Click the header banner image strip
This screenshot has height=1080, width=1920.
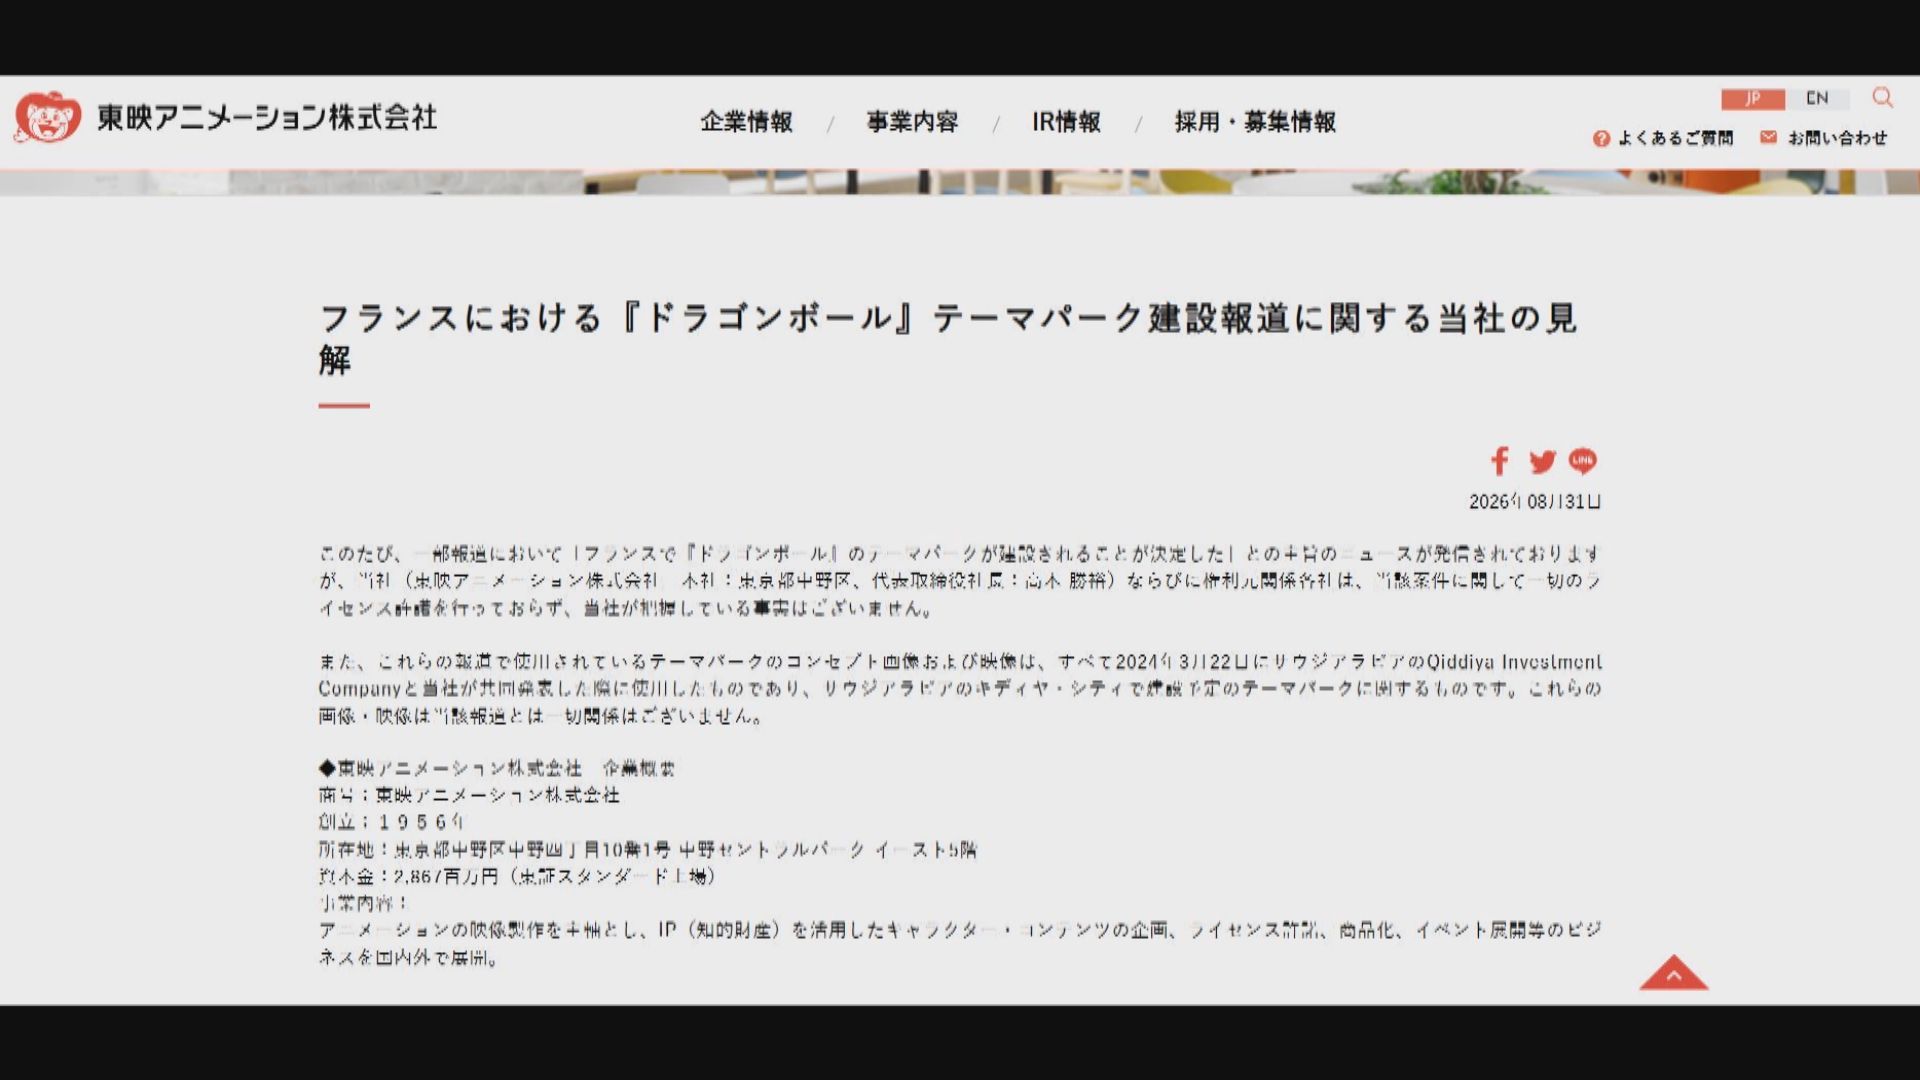(960, 182)
